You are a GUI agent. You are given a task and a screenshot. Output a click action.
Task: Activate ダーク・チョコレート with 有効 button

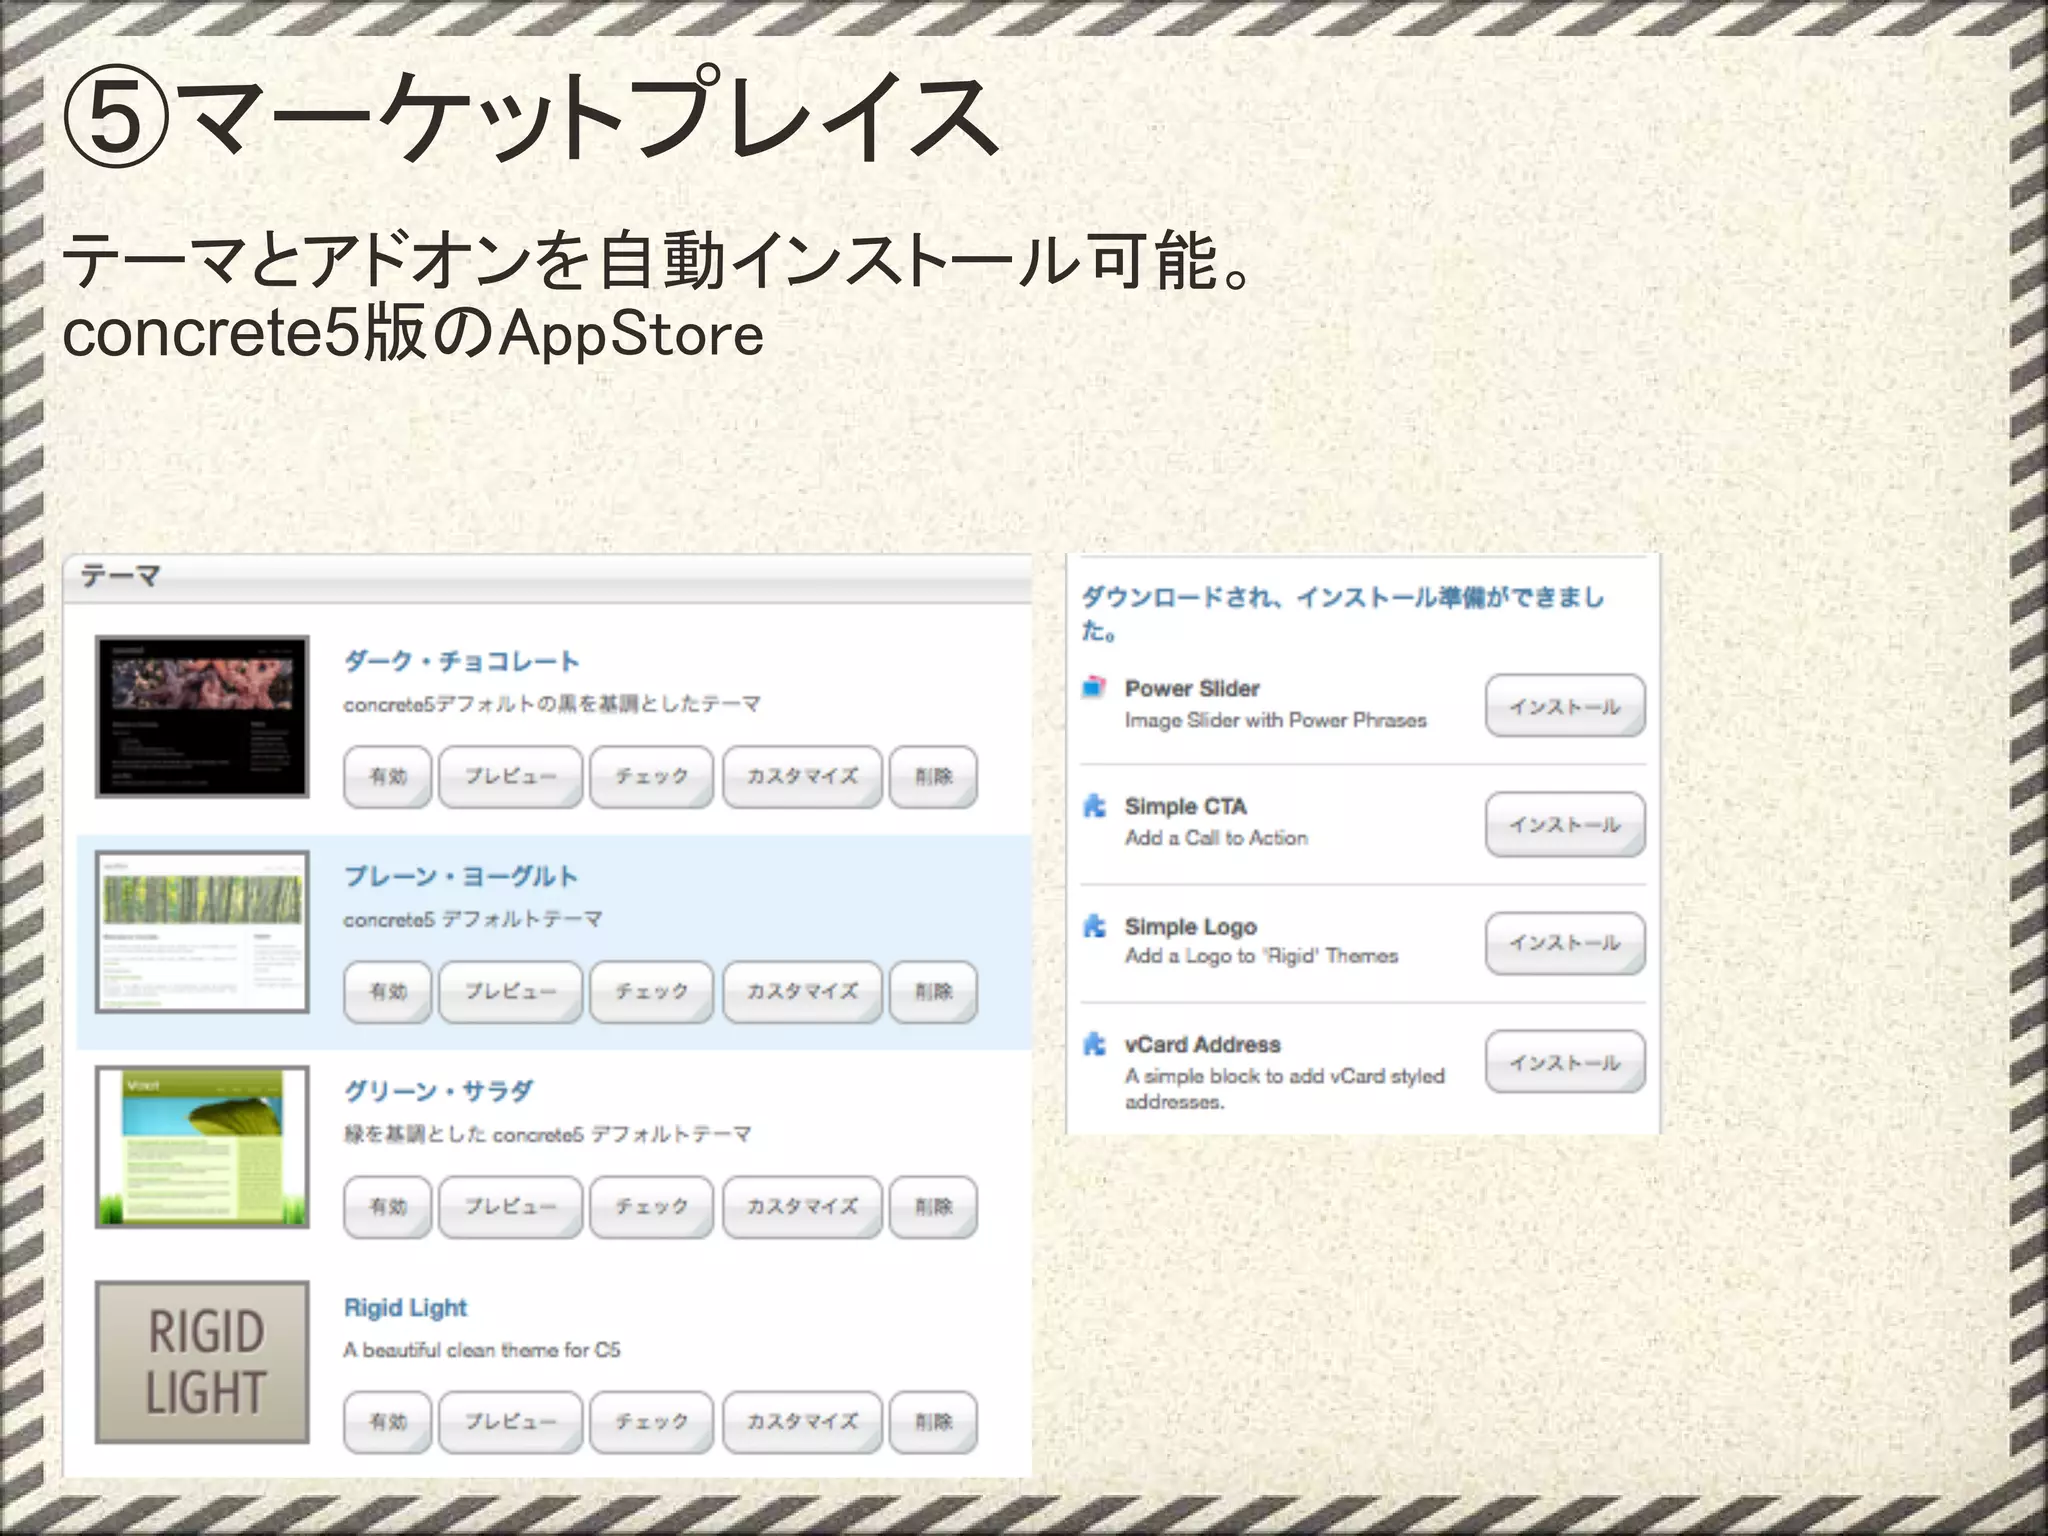click(388, 776)
